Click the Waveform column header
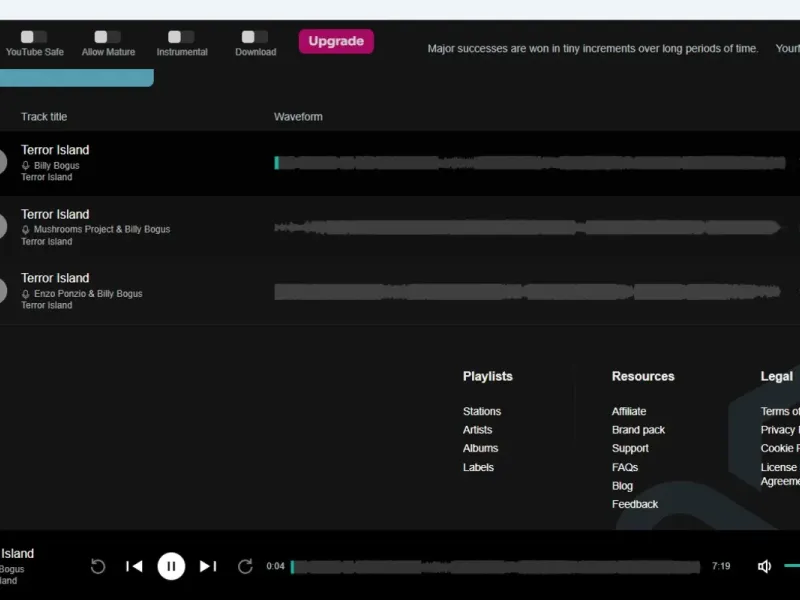800x600 pixels. pos(298,117)
